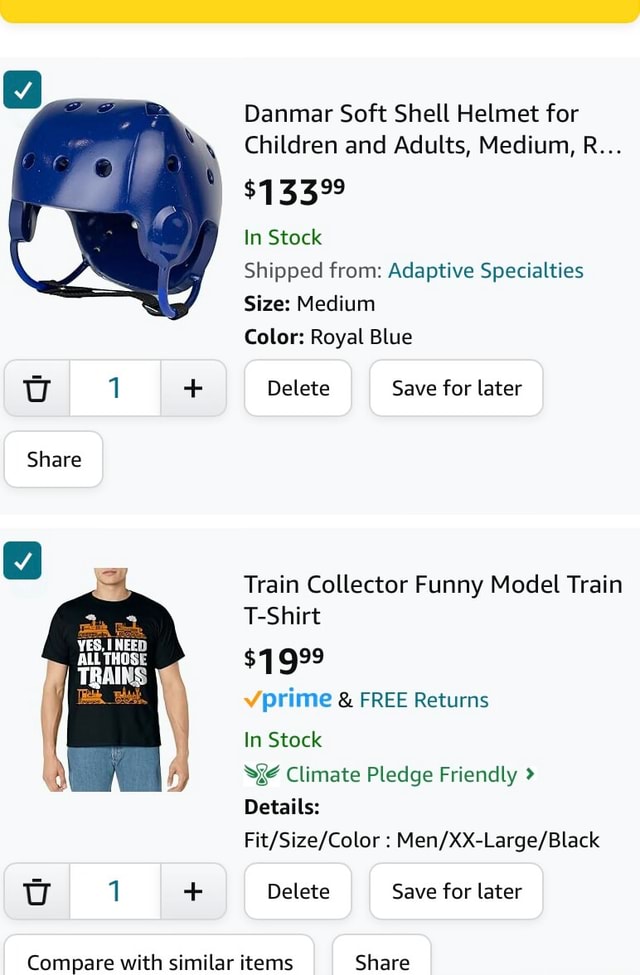
Task: Save the Train T-Shirt for later
Action: [x=456, y=891]
